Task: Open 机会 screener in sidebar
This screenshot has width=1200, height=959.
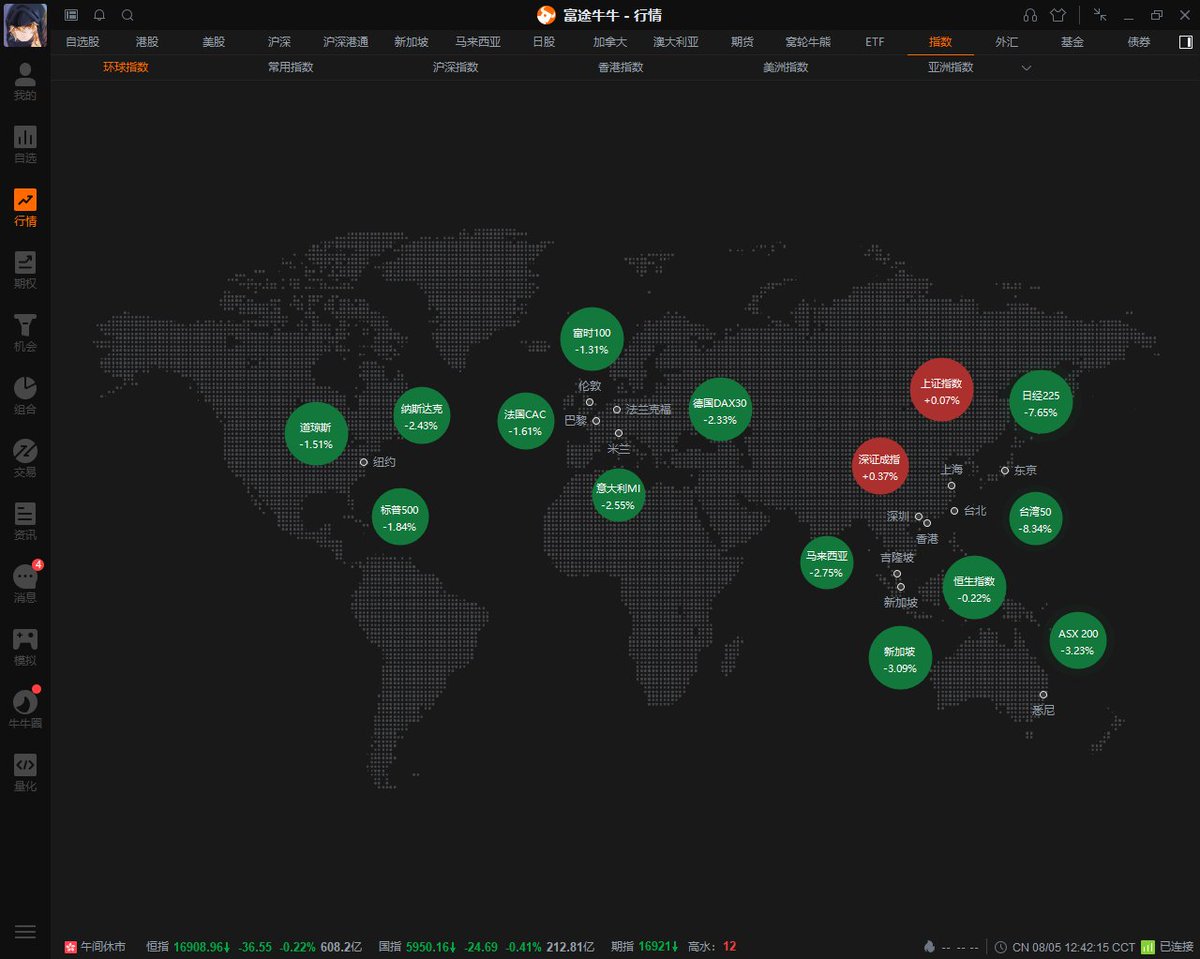Action: click(x=25, y=333)
